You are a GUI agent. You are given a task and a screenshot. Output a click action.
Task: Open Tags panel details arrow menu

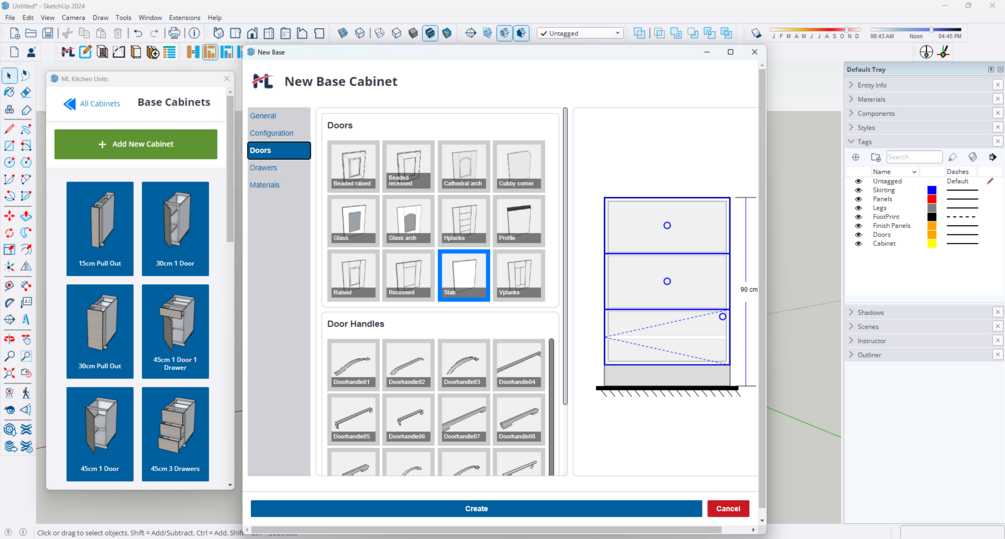pos(992,157)
